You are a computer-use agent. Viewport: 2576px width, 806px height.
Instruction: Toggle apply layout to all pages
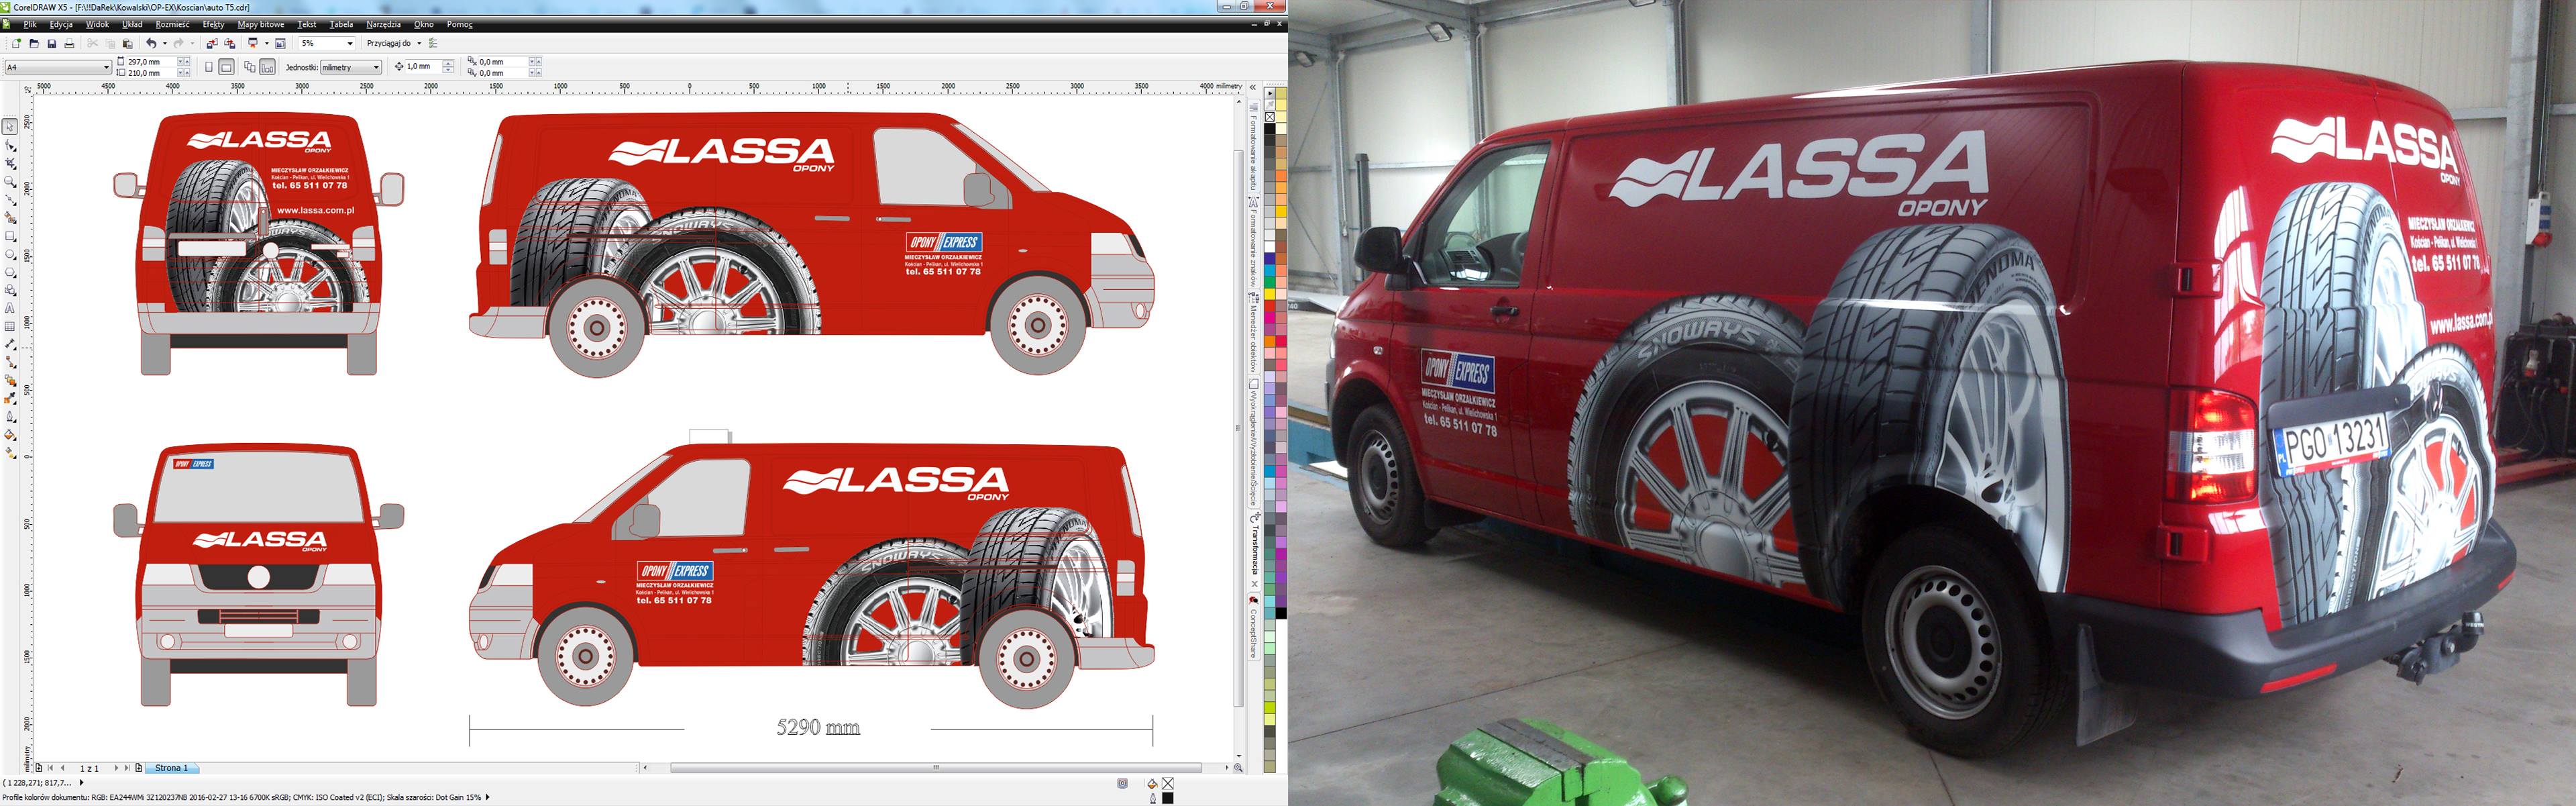pyautogui.click(x=249, y=67)
